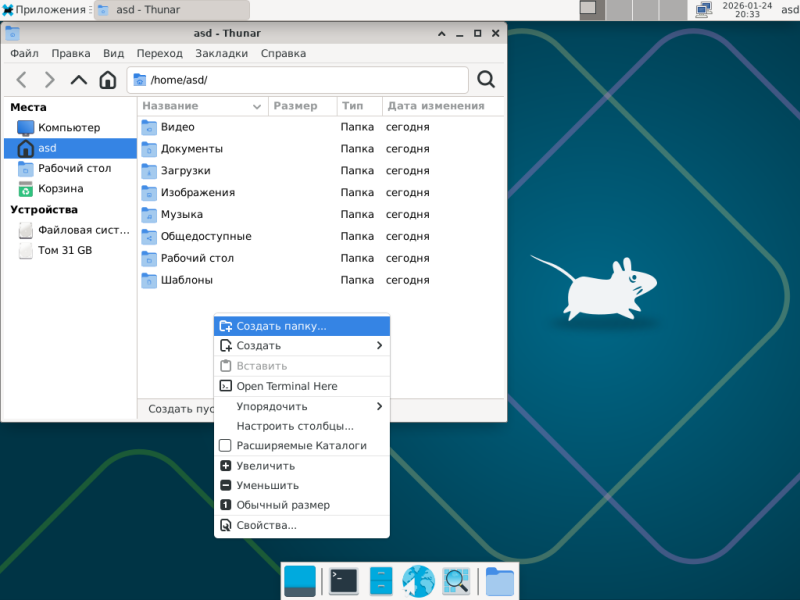800x600 pixels.
Task: Open the Видео folder icon
Action: (x=149, y=127)
